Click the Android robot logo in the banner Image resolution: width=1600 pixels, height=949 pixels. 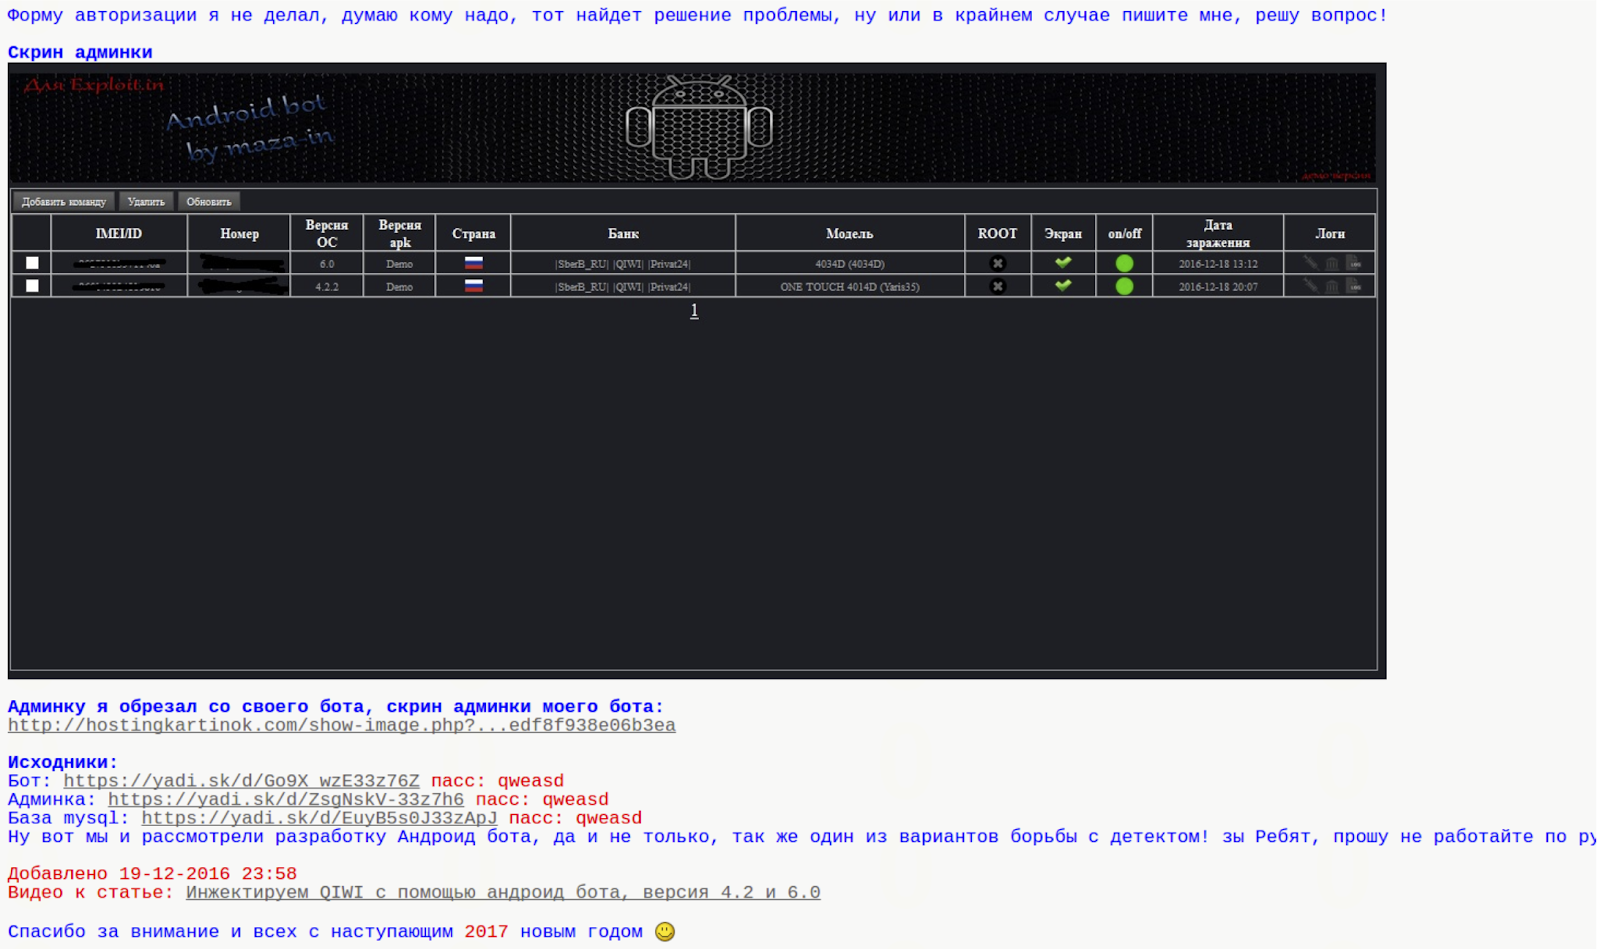[699, 128]
